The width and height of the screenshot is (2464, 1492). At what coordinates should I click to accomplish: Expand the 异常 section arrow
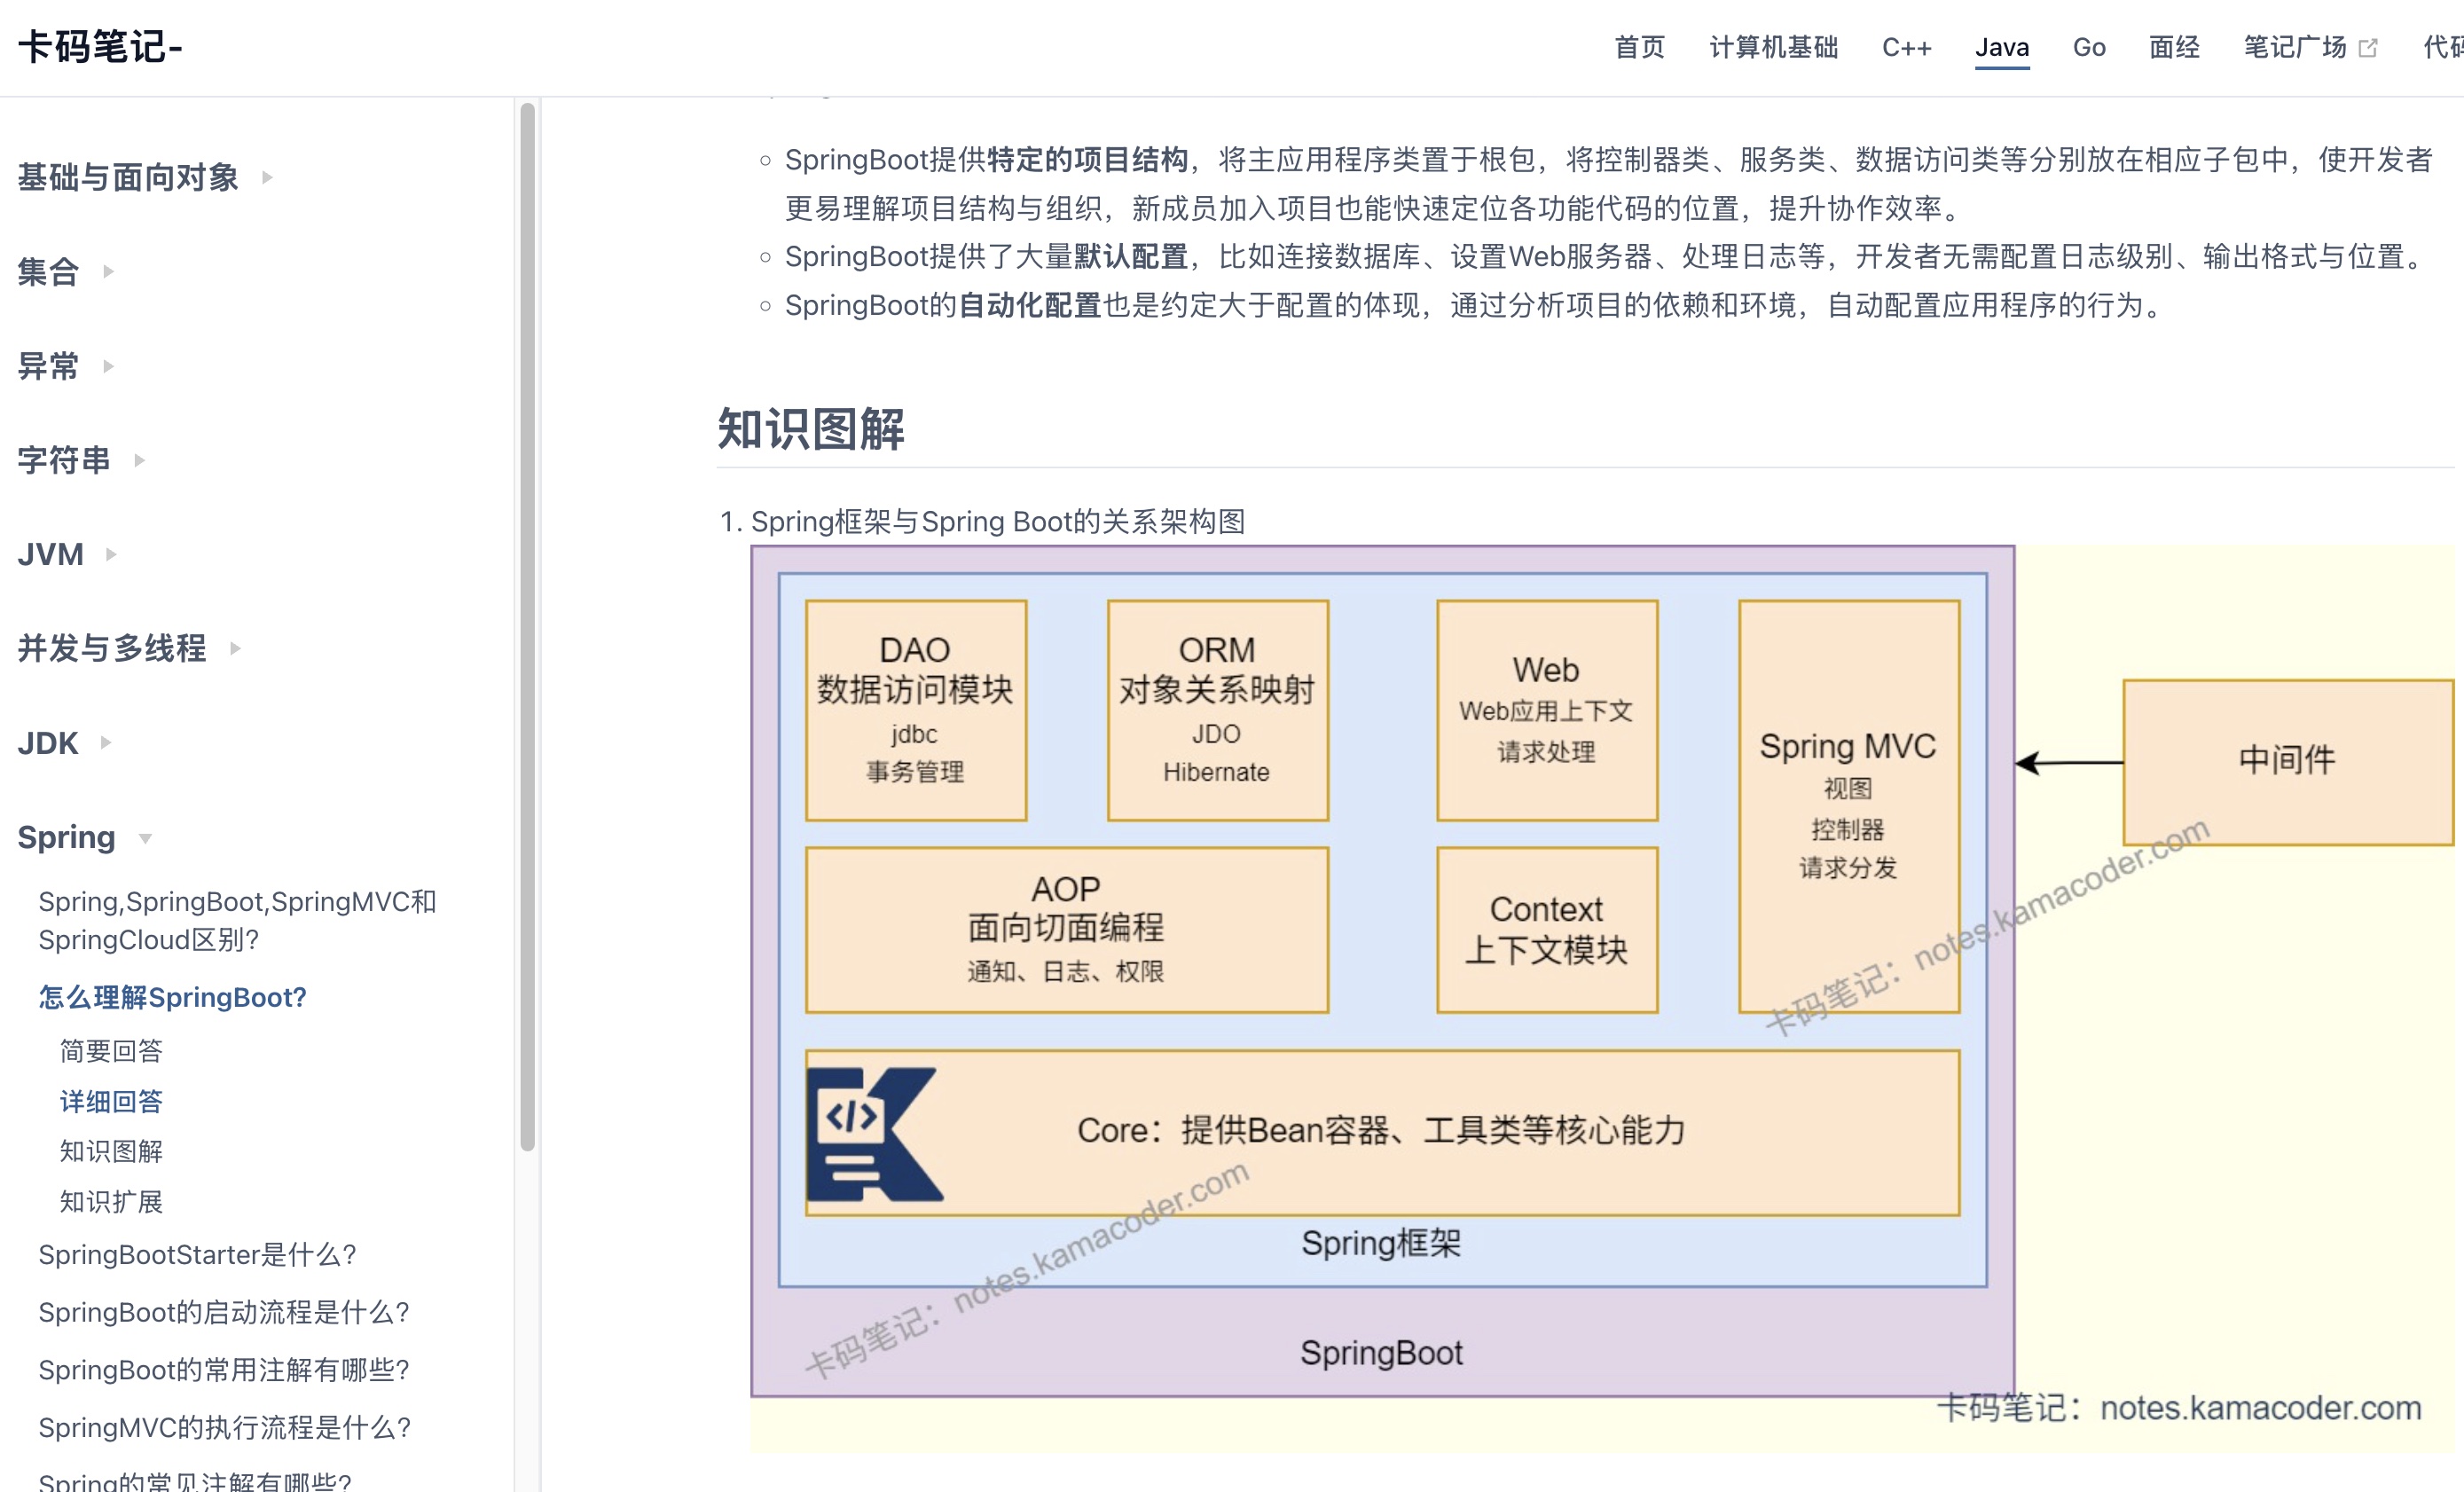(x=108, y=366)
